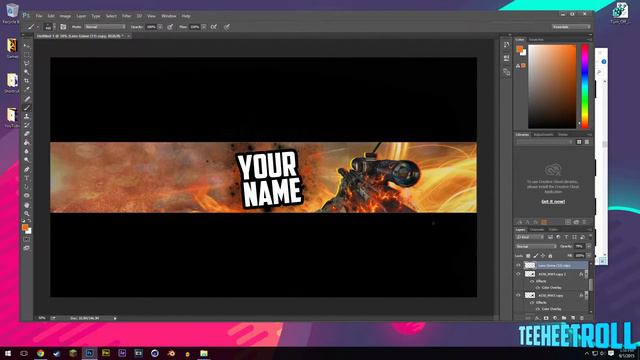Select the Horizontal Type tool
The height and width of the screenshot is (360, 640).
[x=27, y=178]
